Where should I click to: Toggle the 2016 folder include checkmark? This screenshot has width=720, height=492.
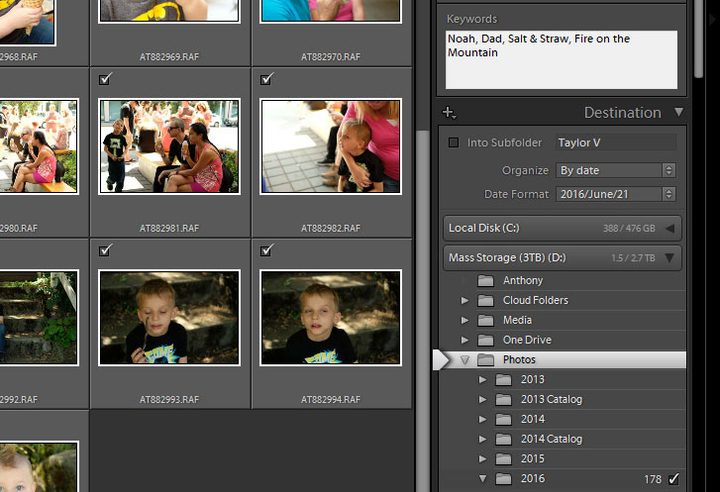(673, 479)
